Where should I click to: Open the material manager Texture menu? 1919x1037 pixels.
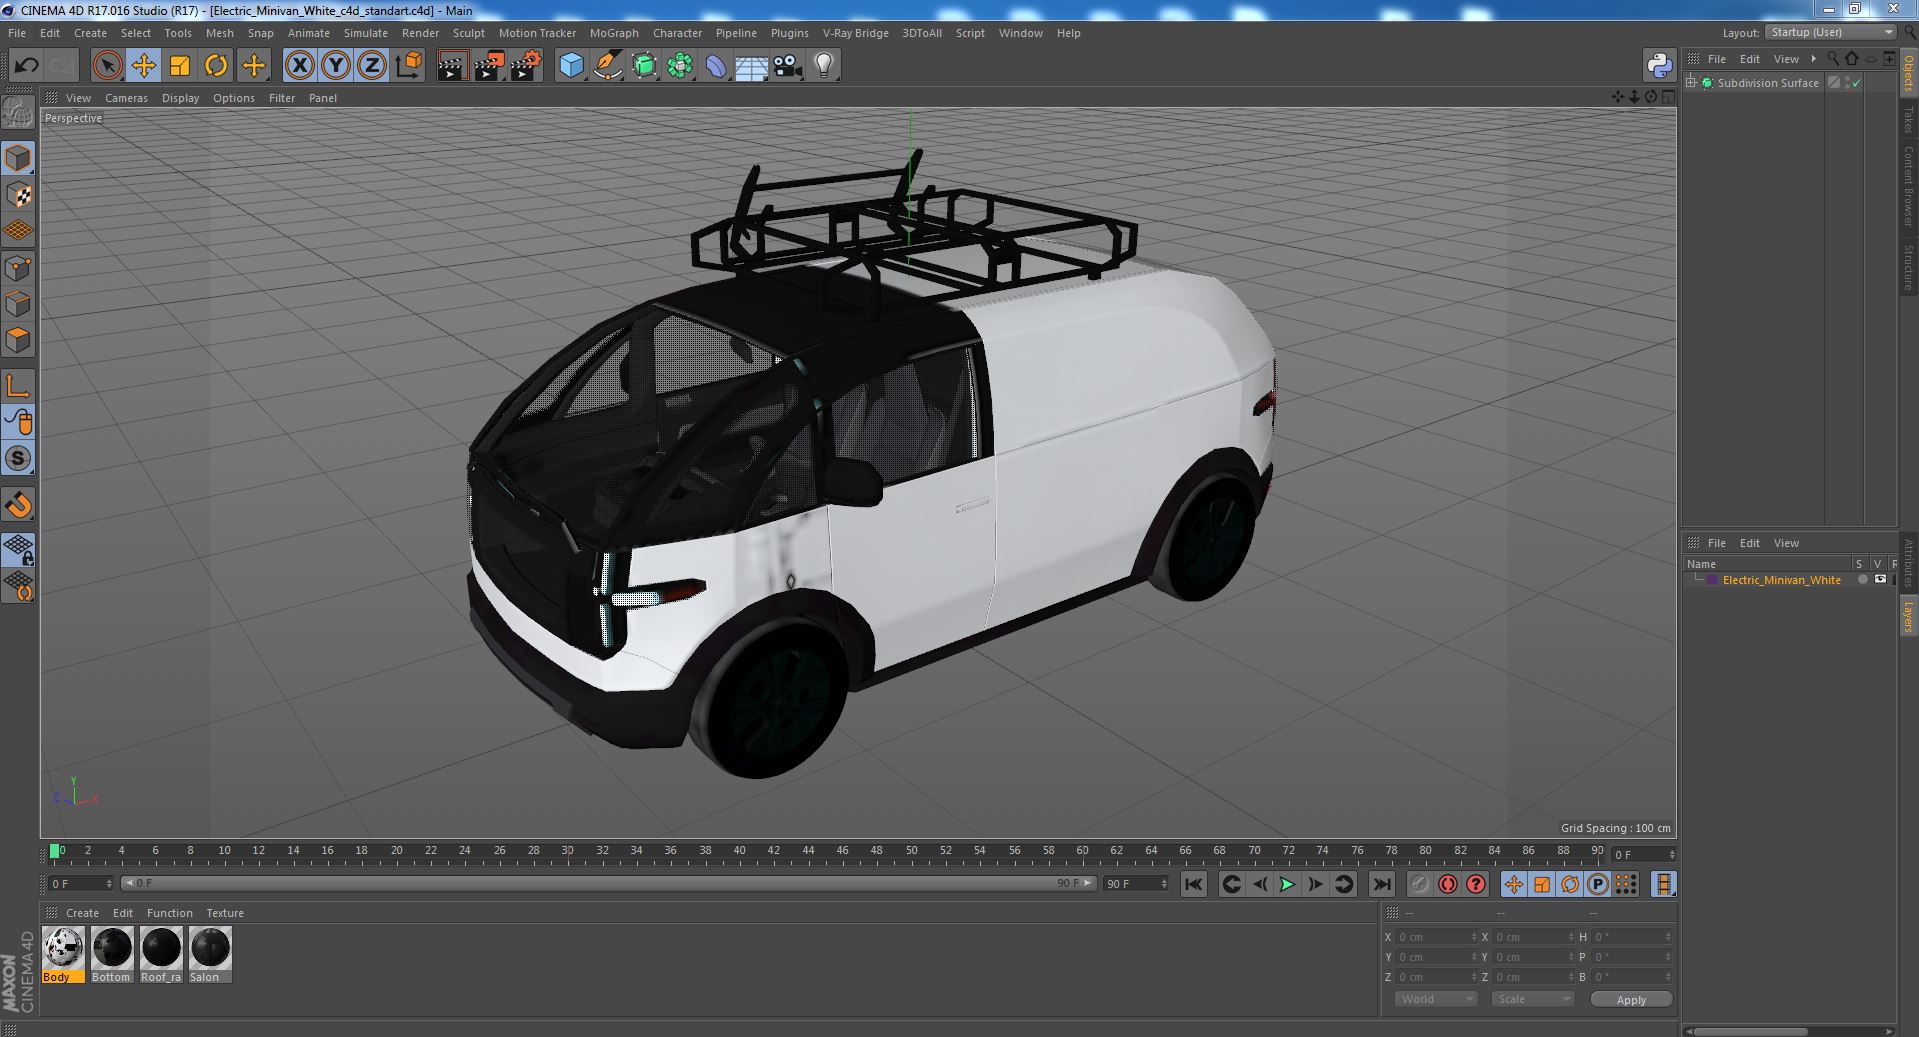tap(225, 913)
